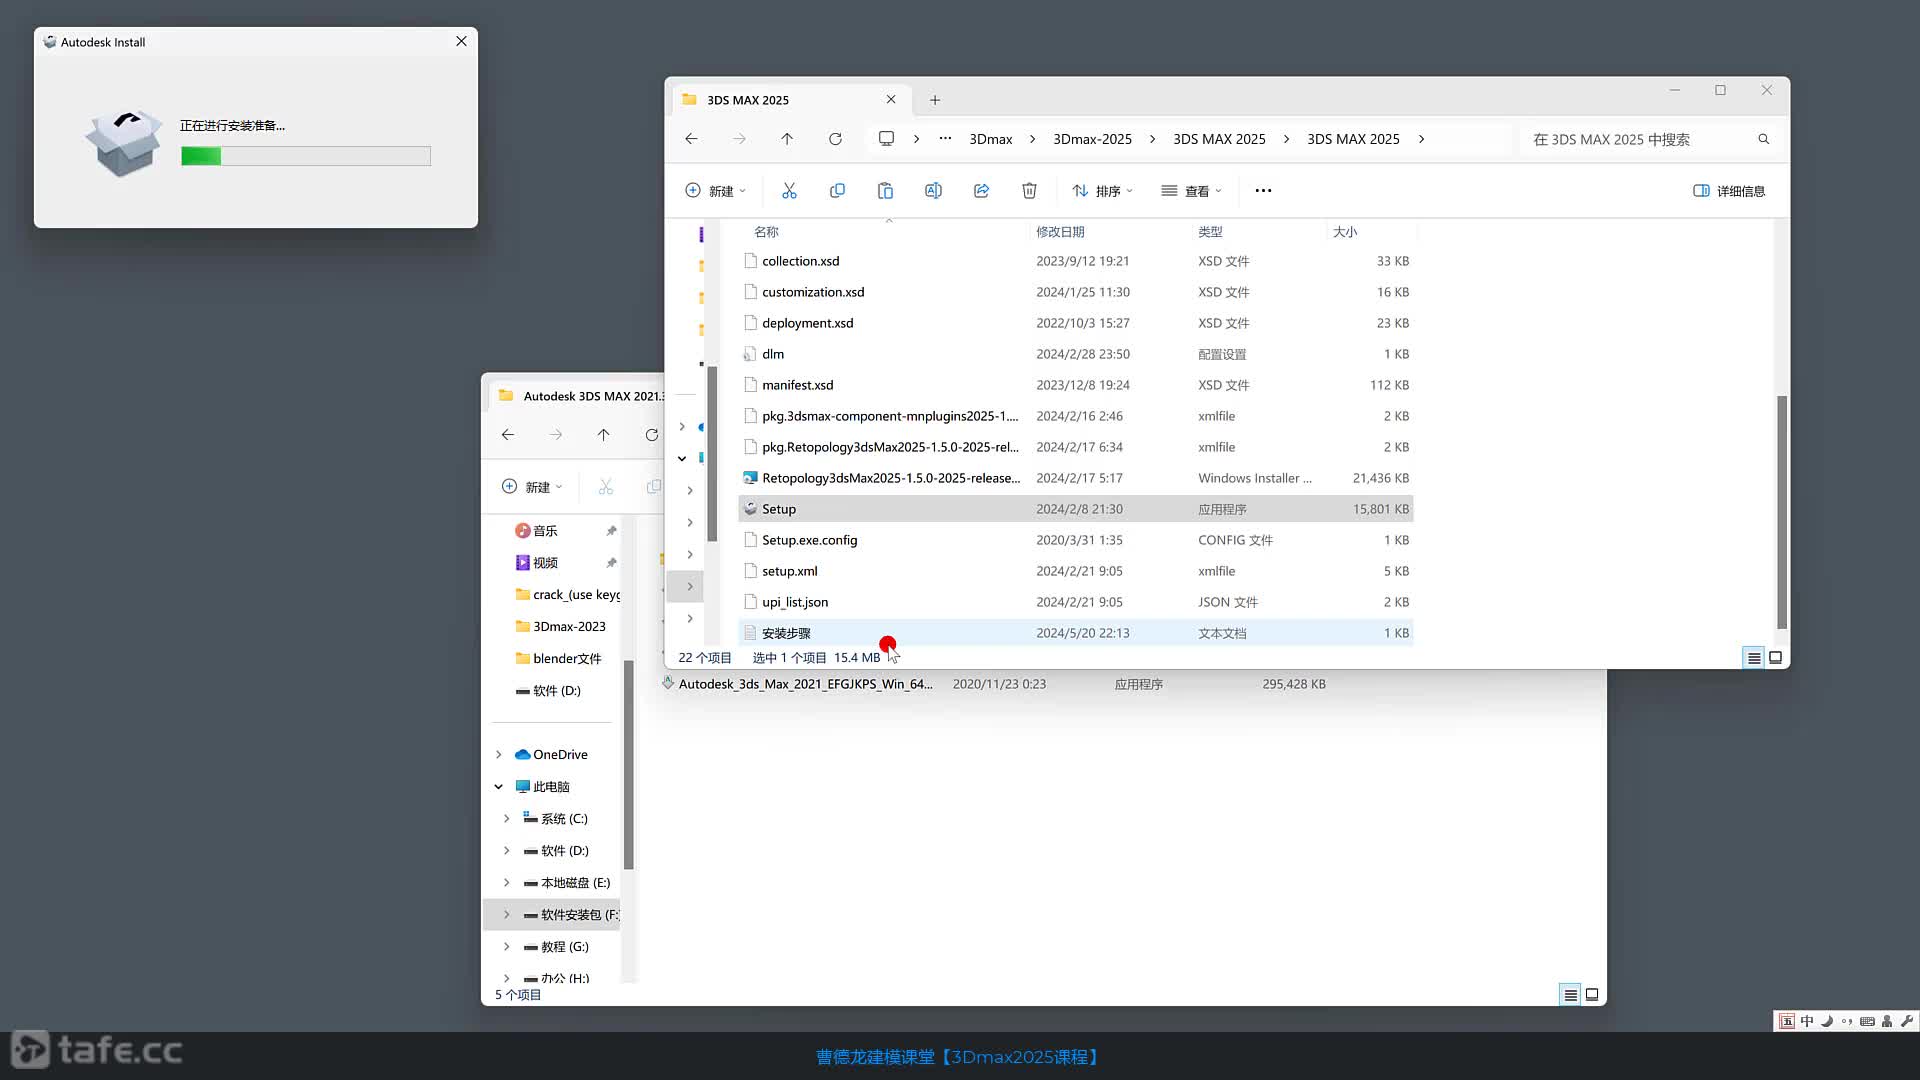
Task: Go up one folder in Autodesk 3DS MAX 2021 window
Action: 603,435
